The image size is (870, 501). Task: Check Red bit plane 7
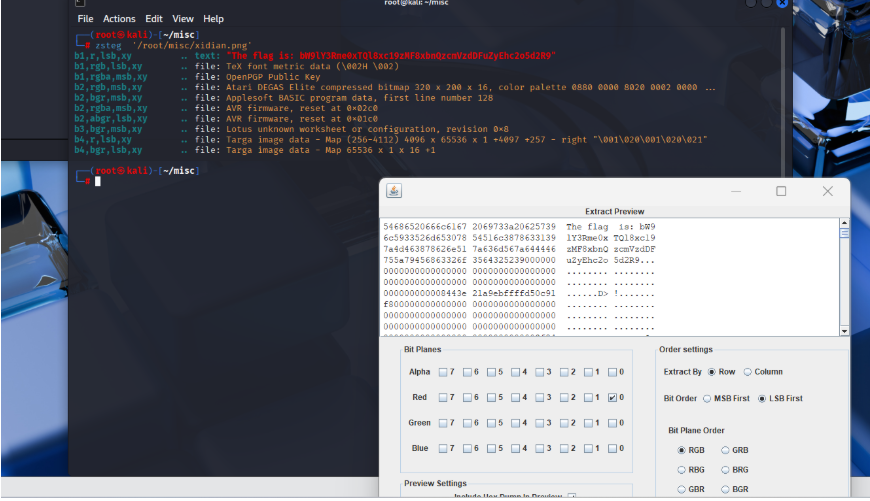pos(443,398)
